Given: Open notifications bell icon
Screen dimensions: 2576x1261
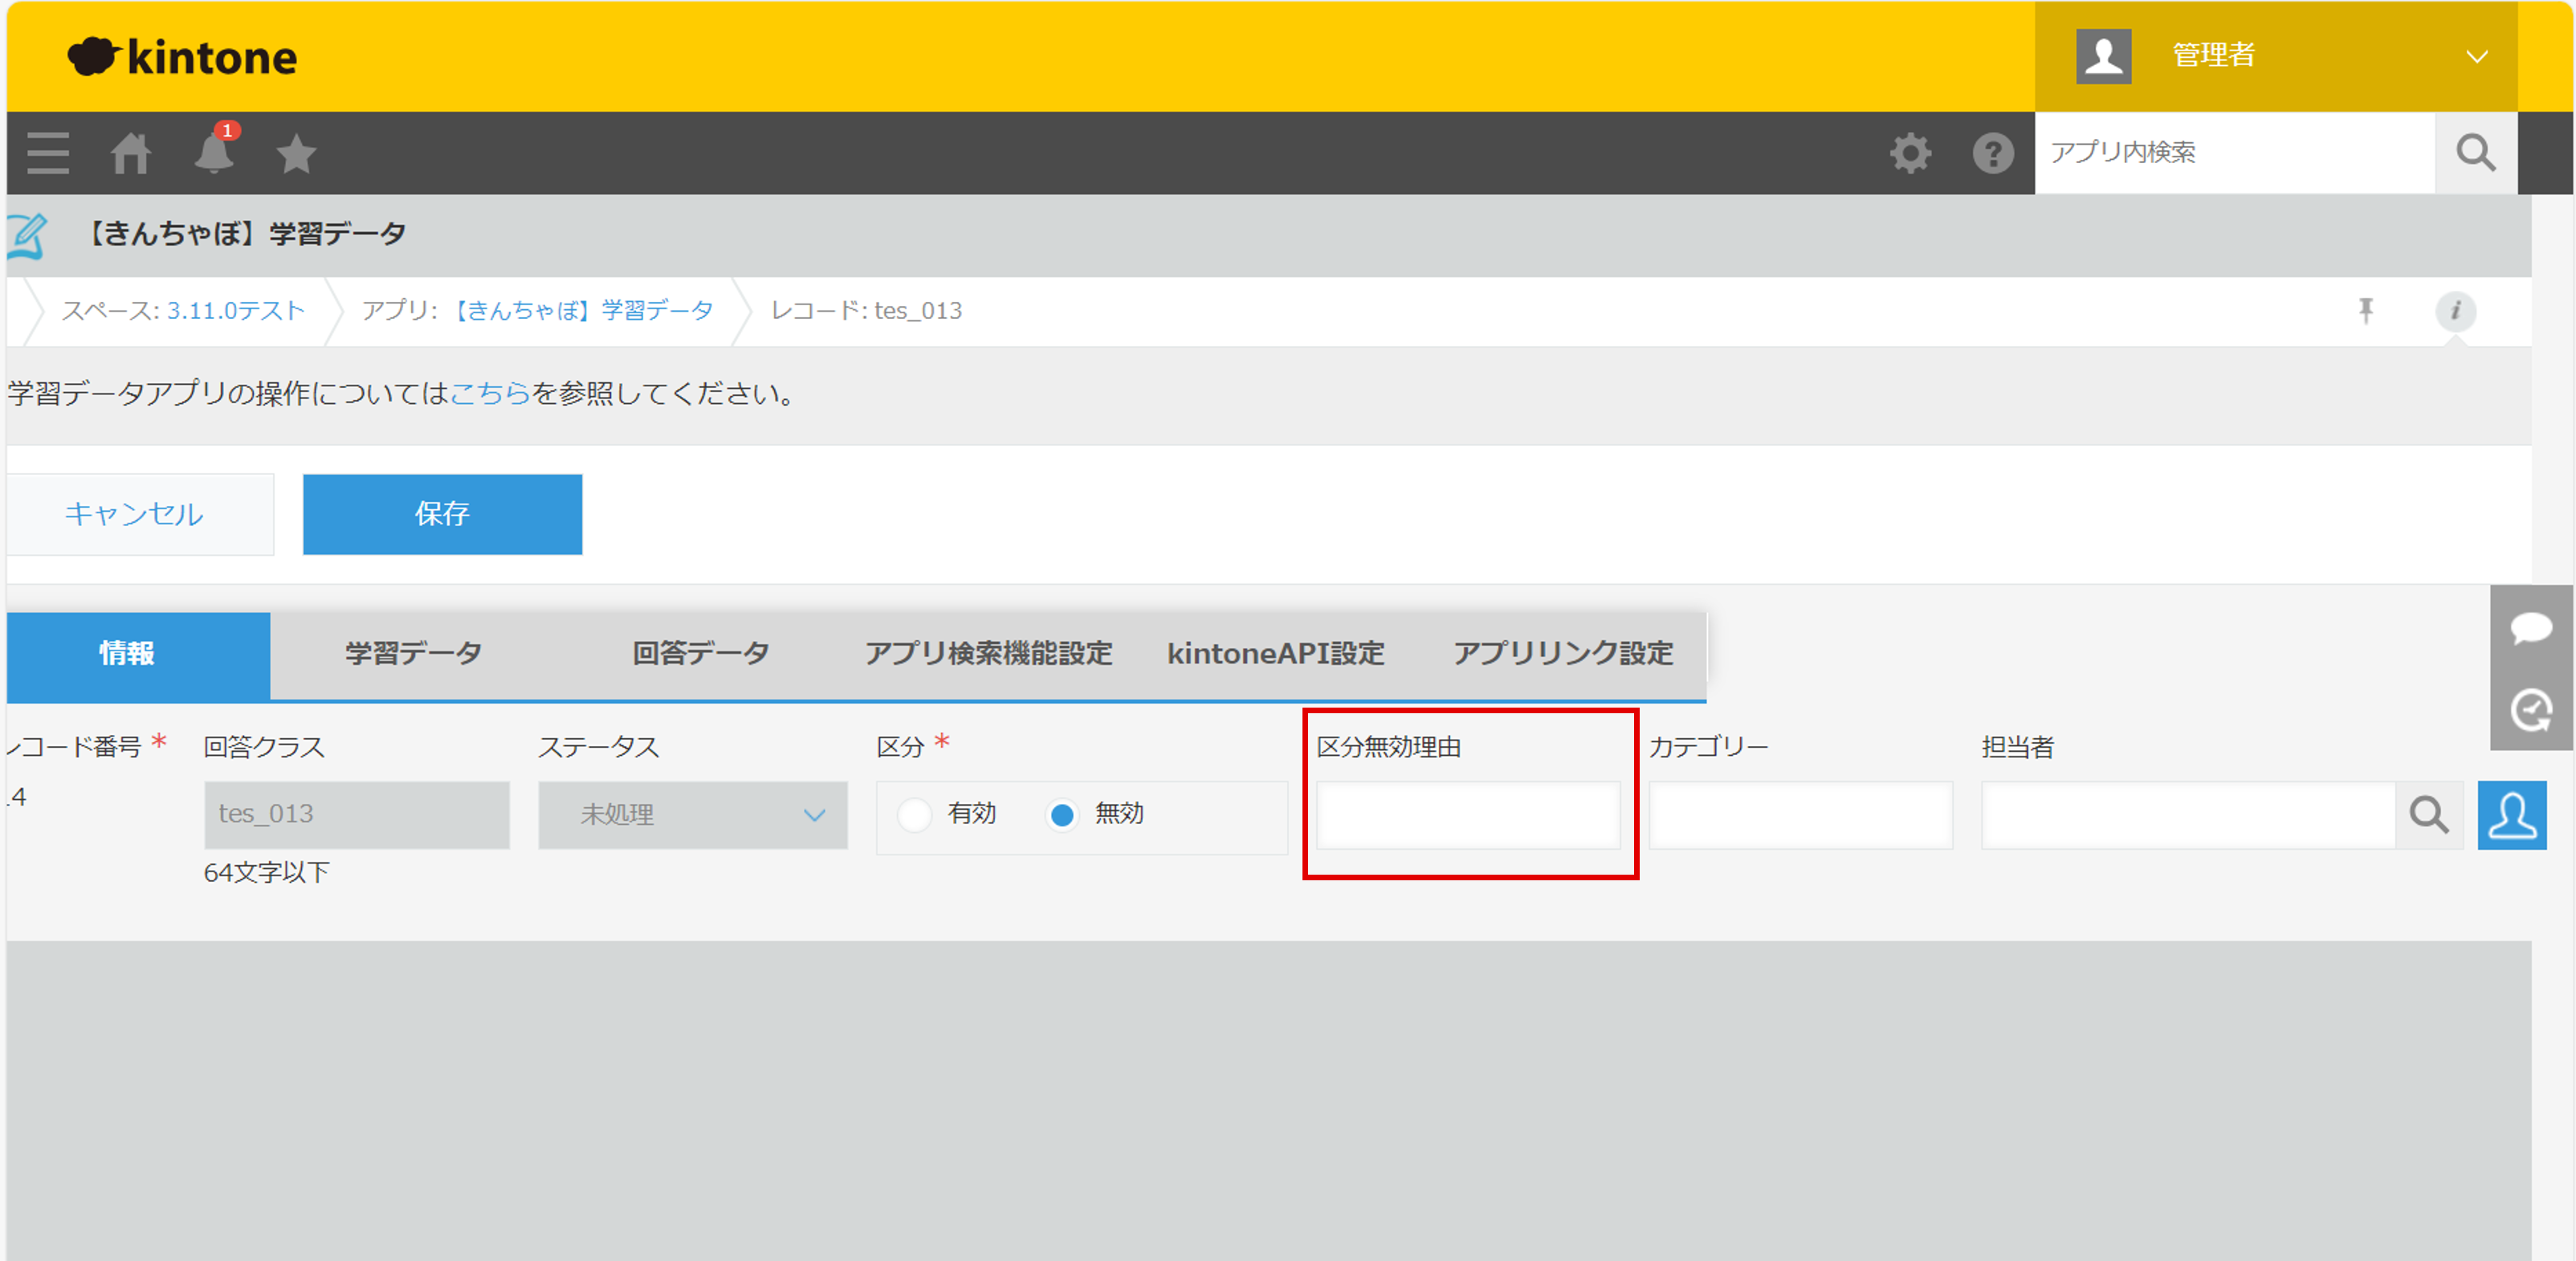Looking at the screenshot, I should (x=214, y=153).
